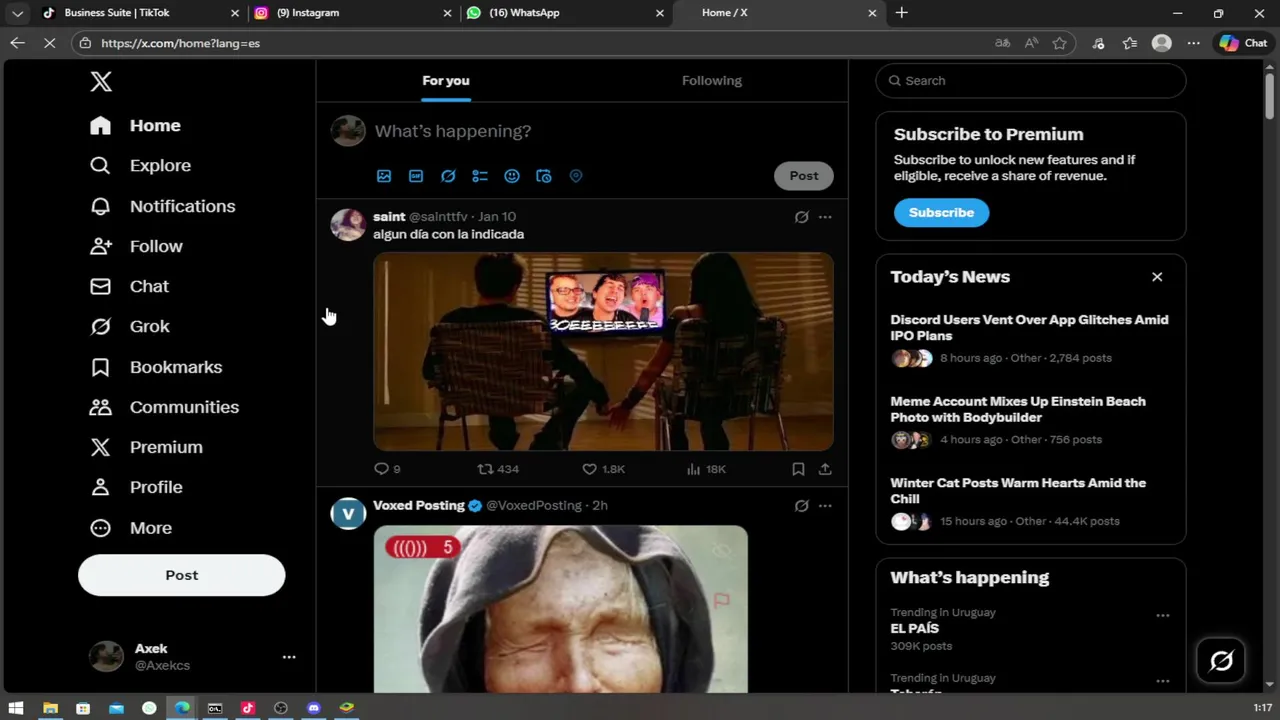Open account menu dots next to Axek
This screenshot has width=1280, height=720.
click(289, 657)
